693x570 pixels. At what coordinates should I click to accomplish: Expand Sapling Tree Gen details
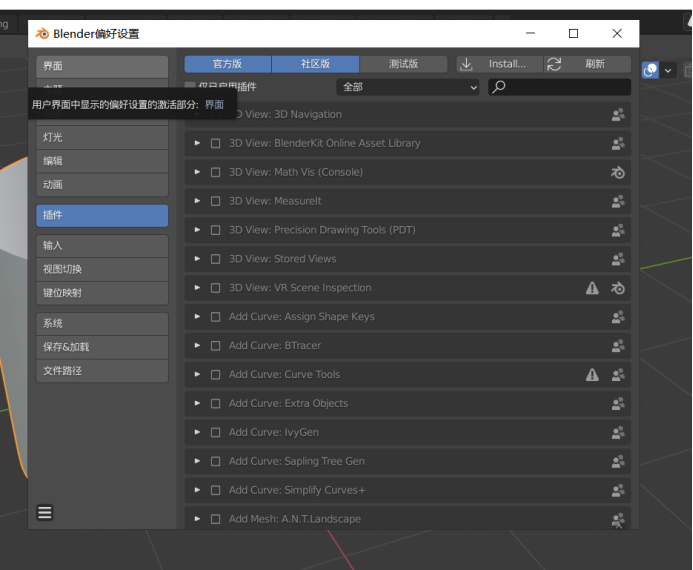pos(197,461)
